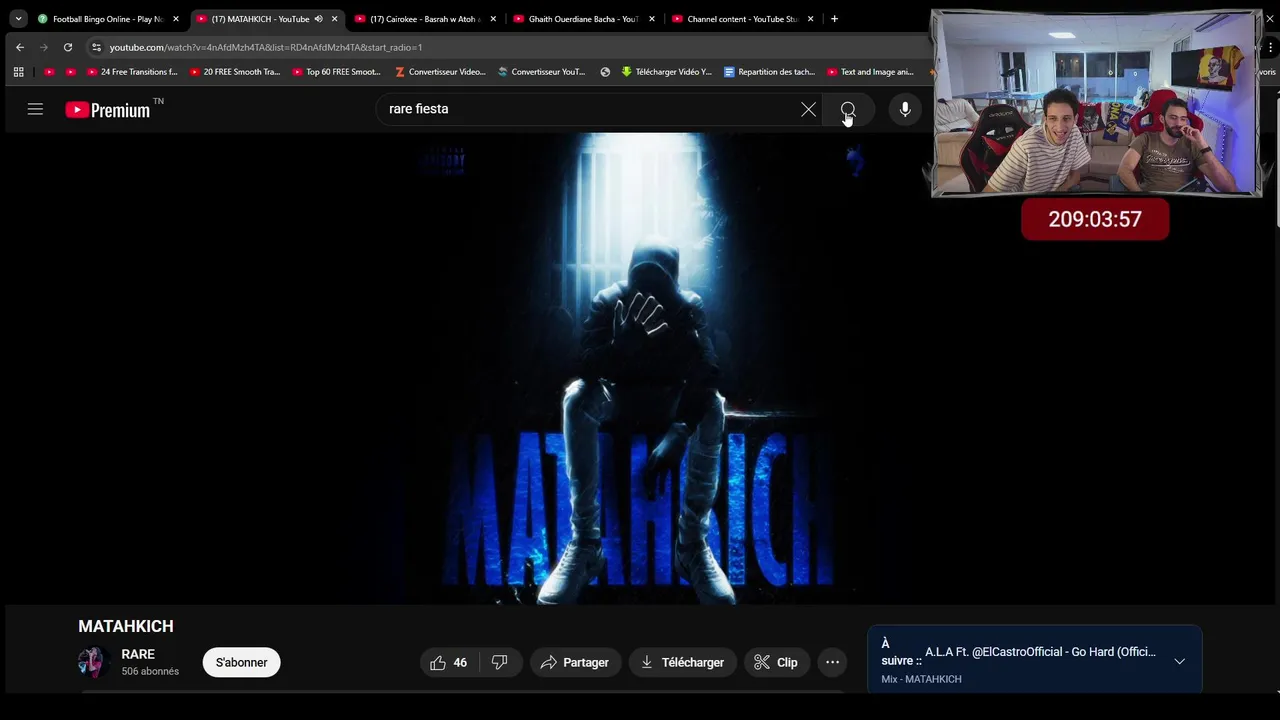Go back in browser history

click(20, 47)
